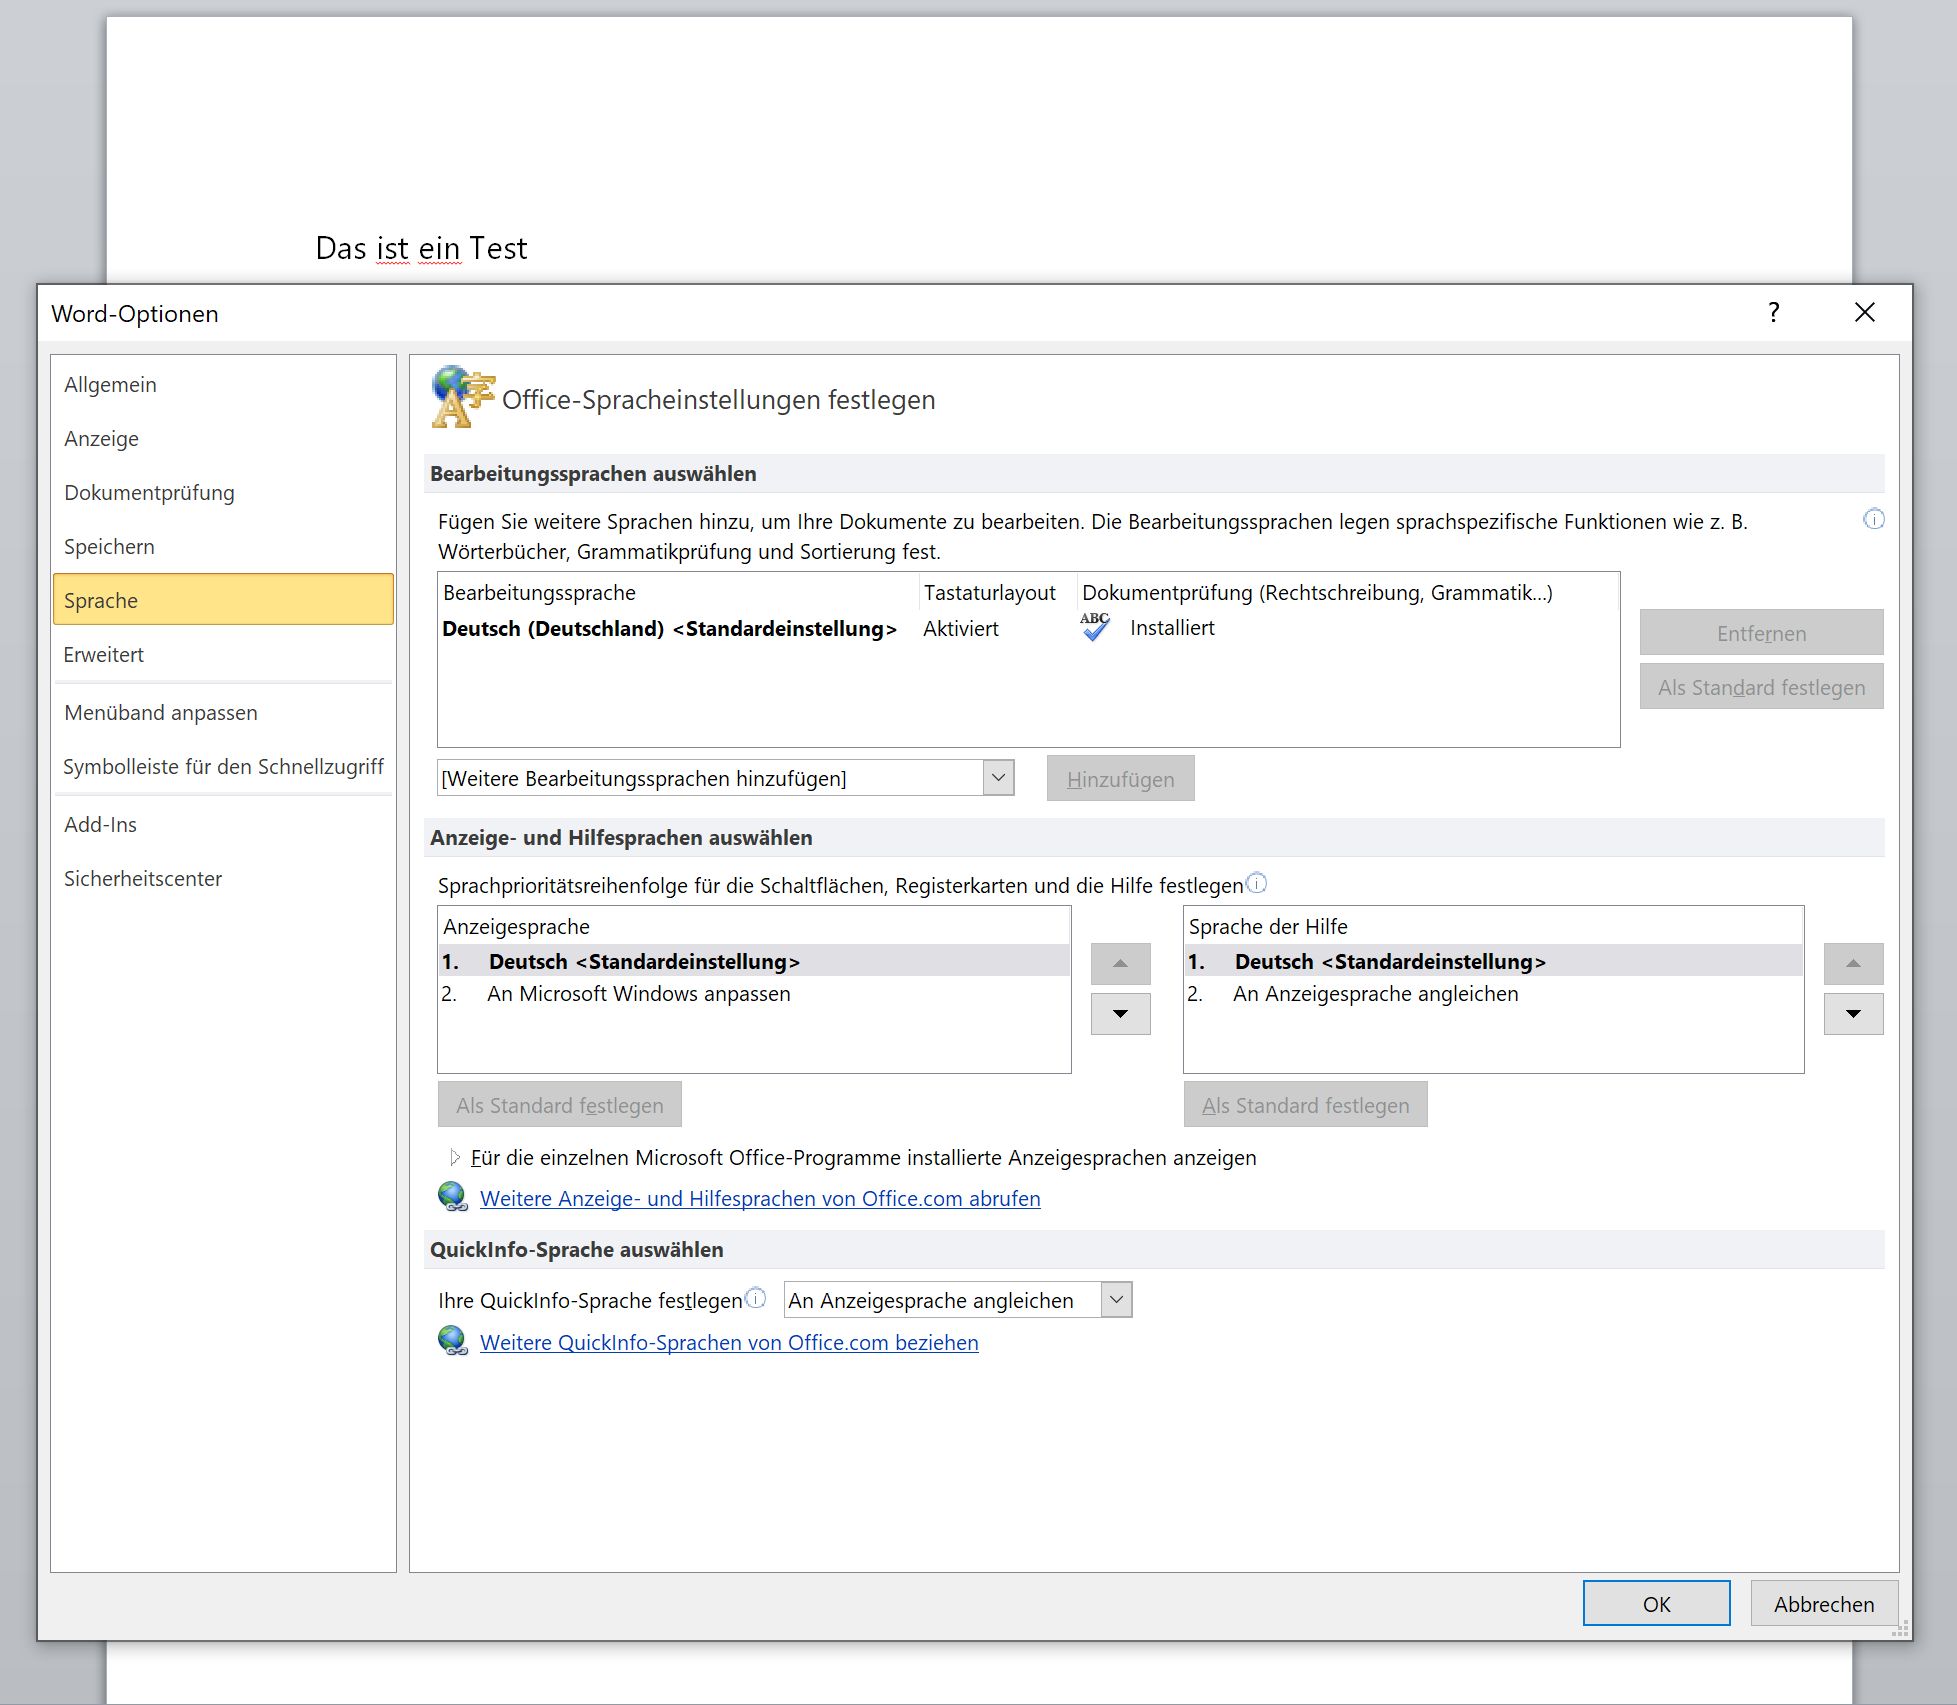Open the Weitere Bearbeitungssprachen hinzufügen dropdown
The width and height of the screenshot is (1957, 1705).
[998, 778]
